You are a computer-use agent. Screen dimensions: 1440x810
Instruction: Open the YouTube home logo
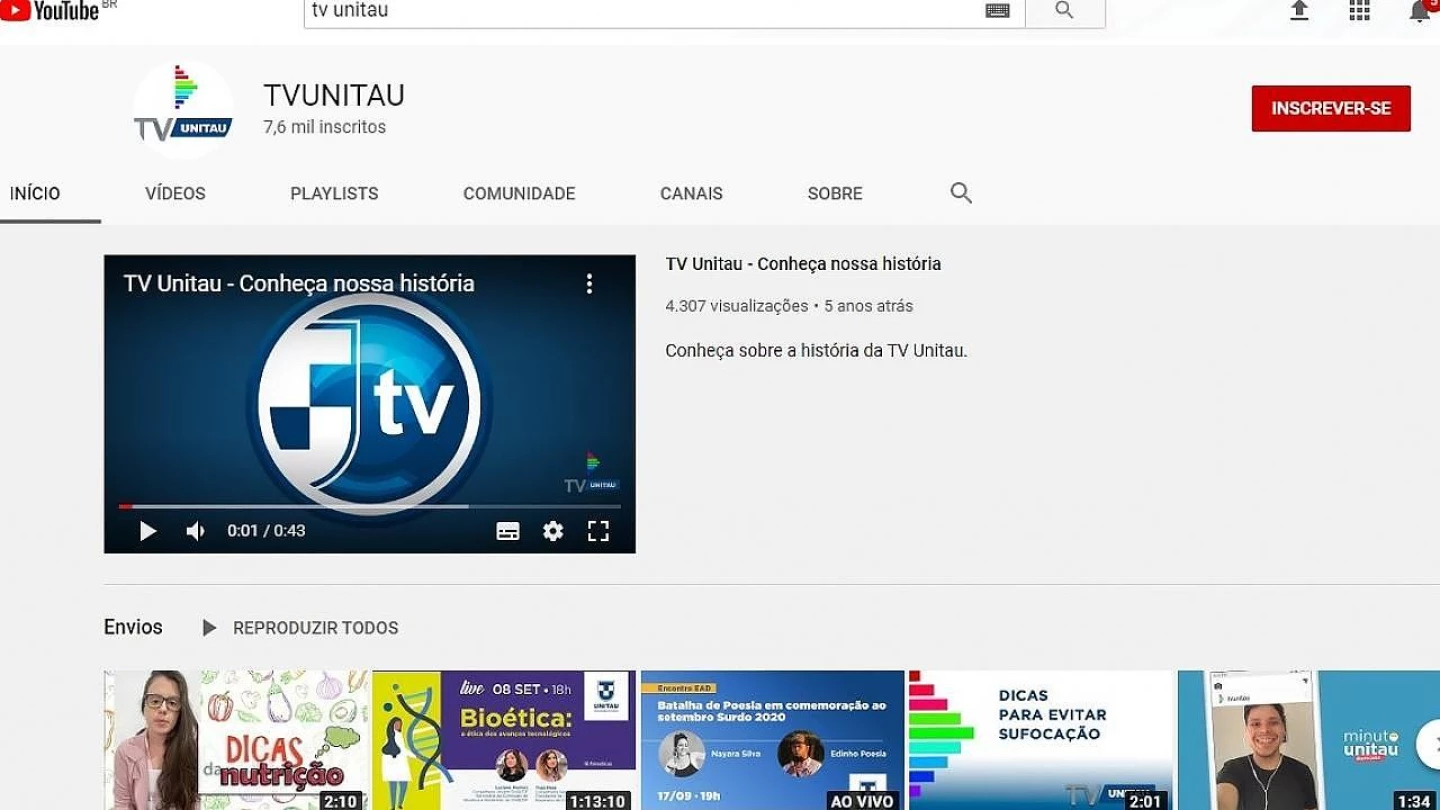pos(50,10)
